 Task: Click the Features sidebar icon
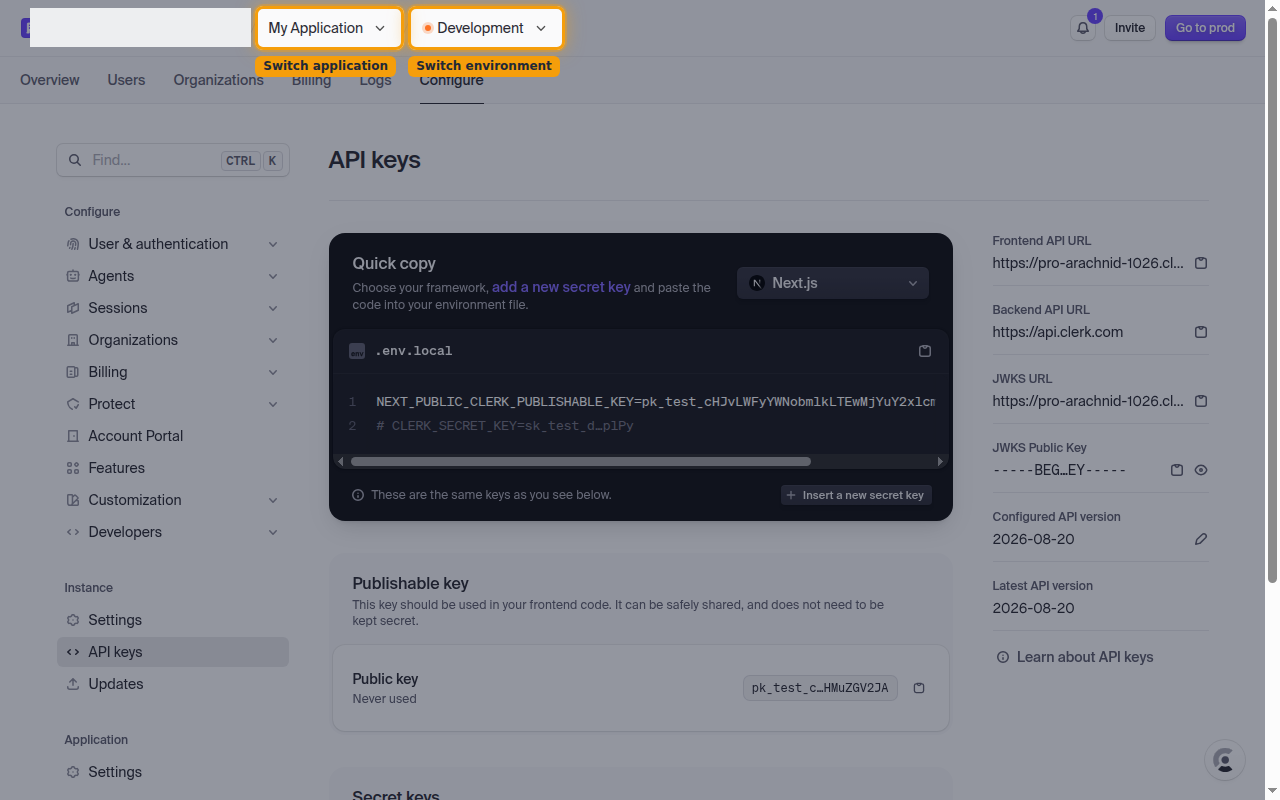pyautogui.click(x=73, y=468)
